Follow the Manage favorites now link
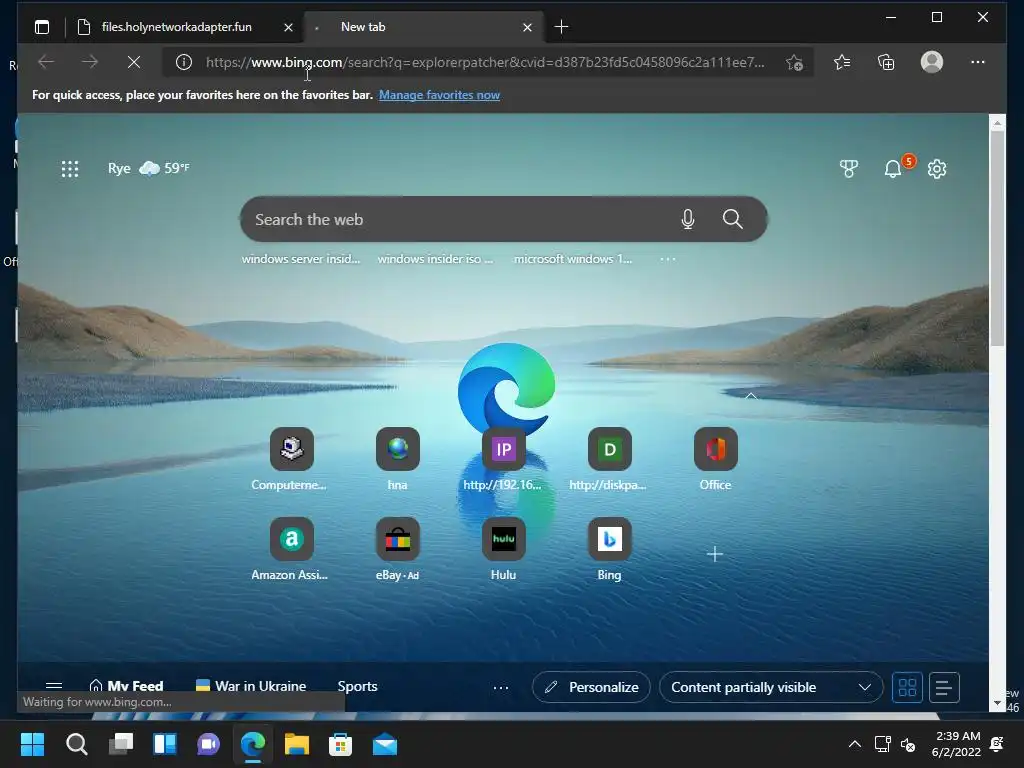The image size is (1024, 768). point(439,95)
